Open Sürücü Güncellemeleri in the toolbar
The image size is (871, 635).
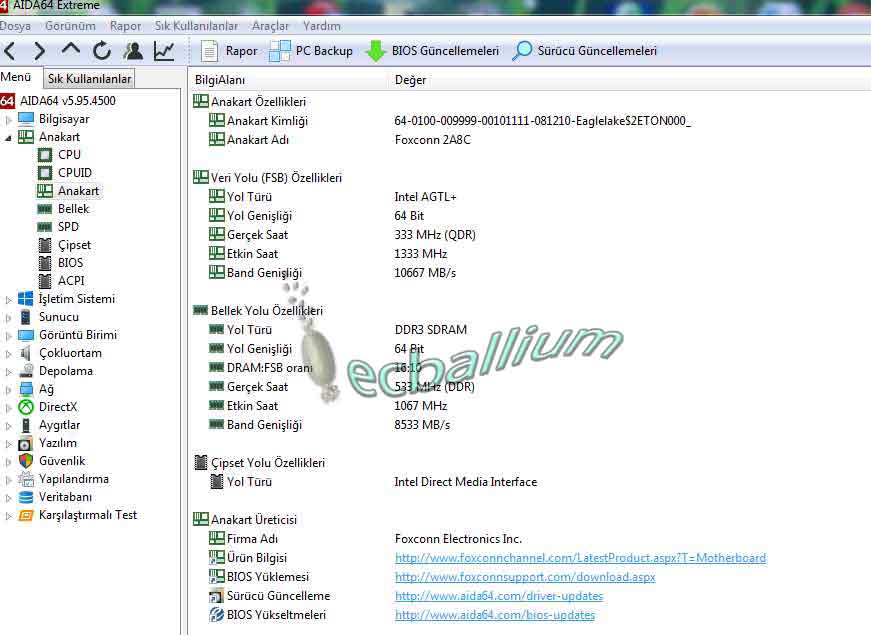(584, 51)
